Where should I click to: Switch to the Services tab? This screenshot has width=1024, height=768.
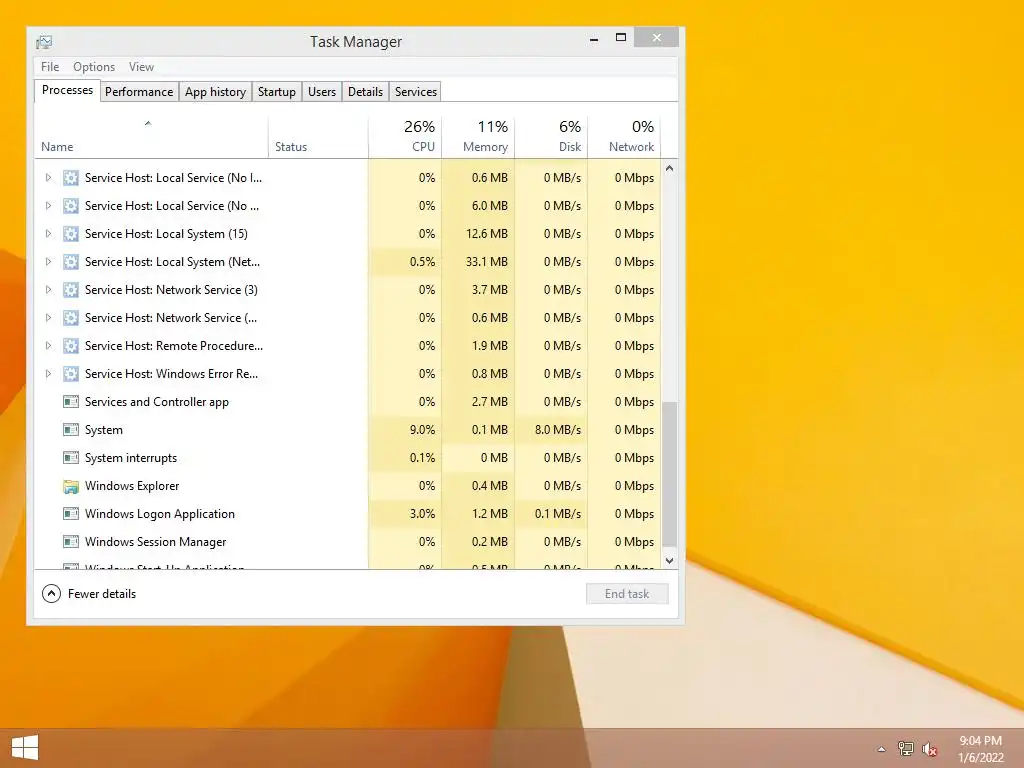click(415, 91)
